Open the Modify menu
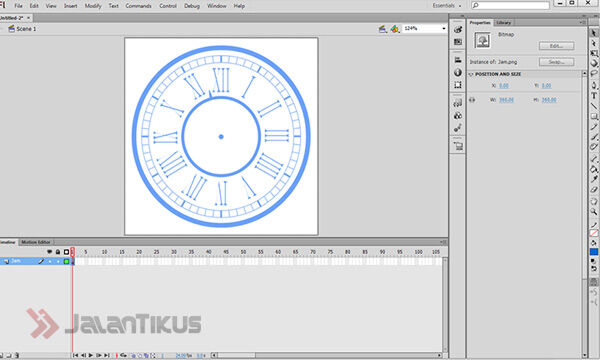This screenshot has width=600, height=360. point(93,6)
